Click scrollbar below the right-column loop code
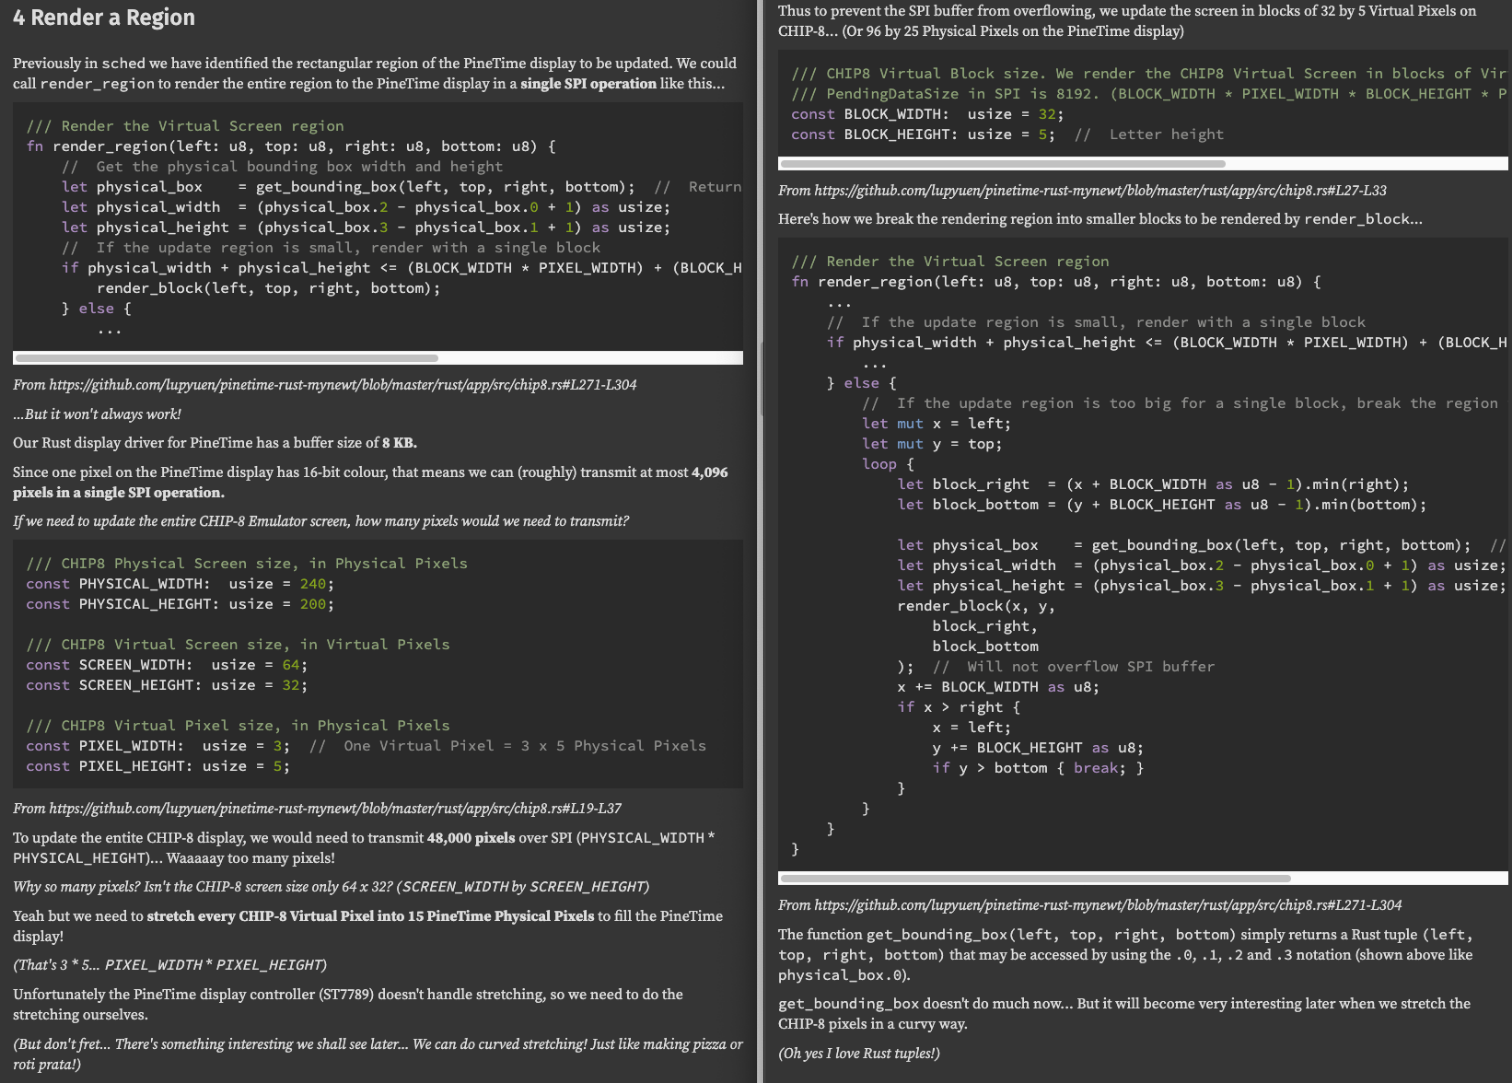1512x1083 pixels. [1035, 879]
